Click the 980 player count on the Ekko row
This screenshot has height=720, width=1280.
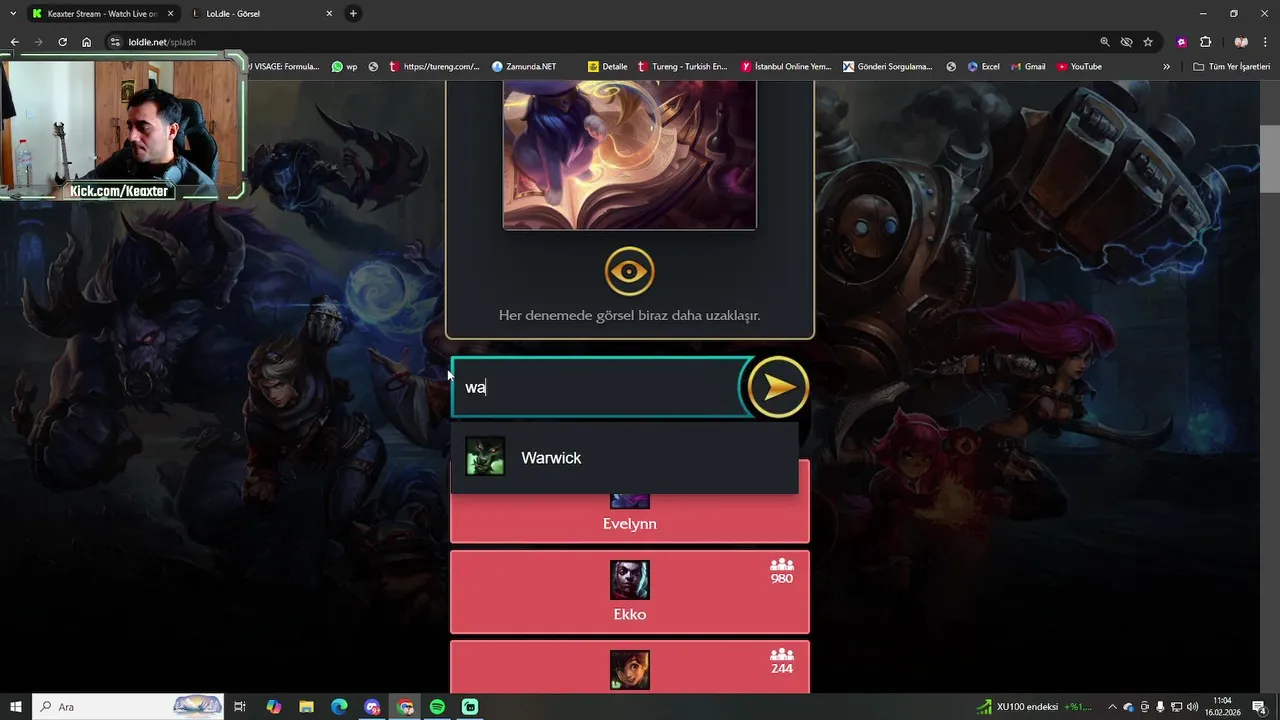pos(781,579)
